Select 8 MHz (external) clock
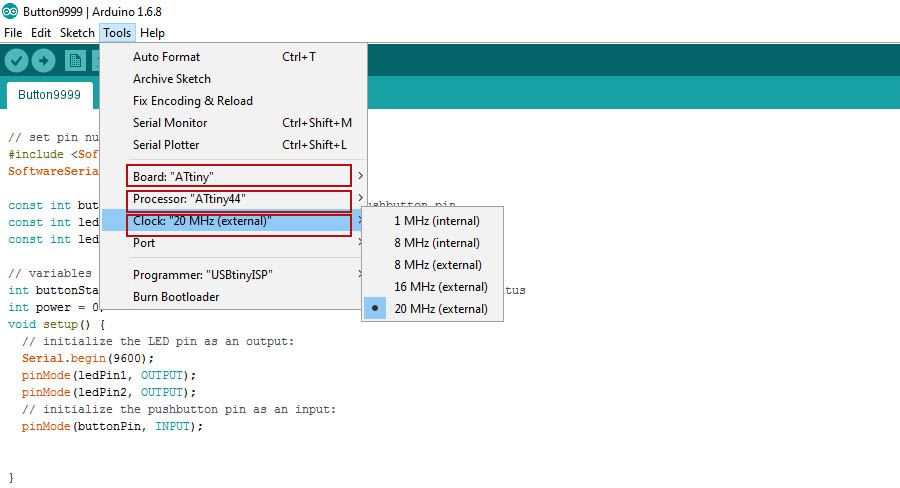 click(433, 264)
